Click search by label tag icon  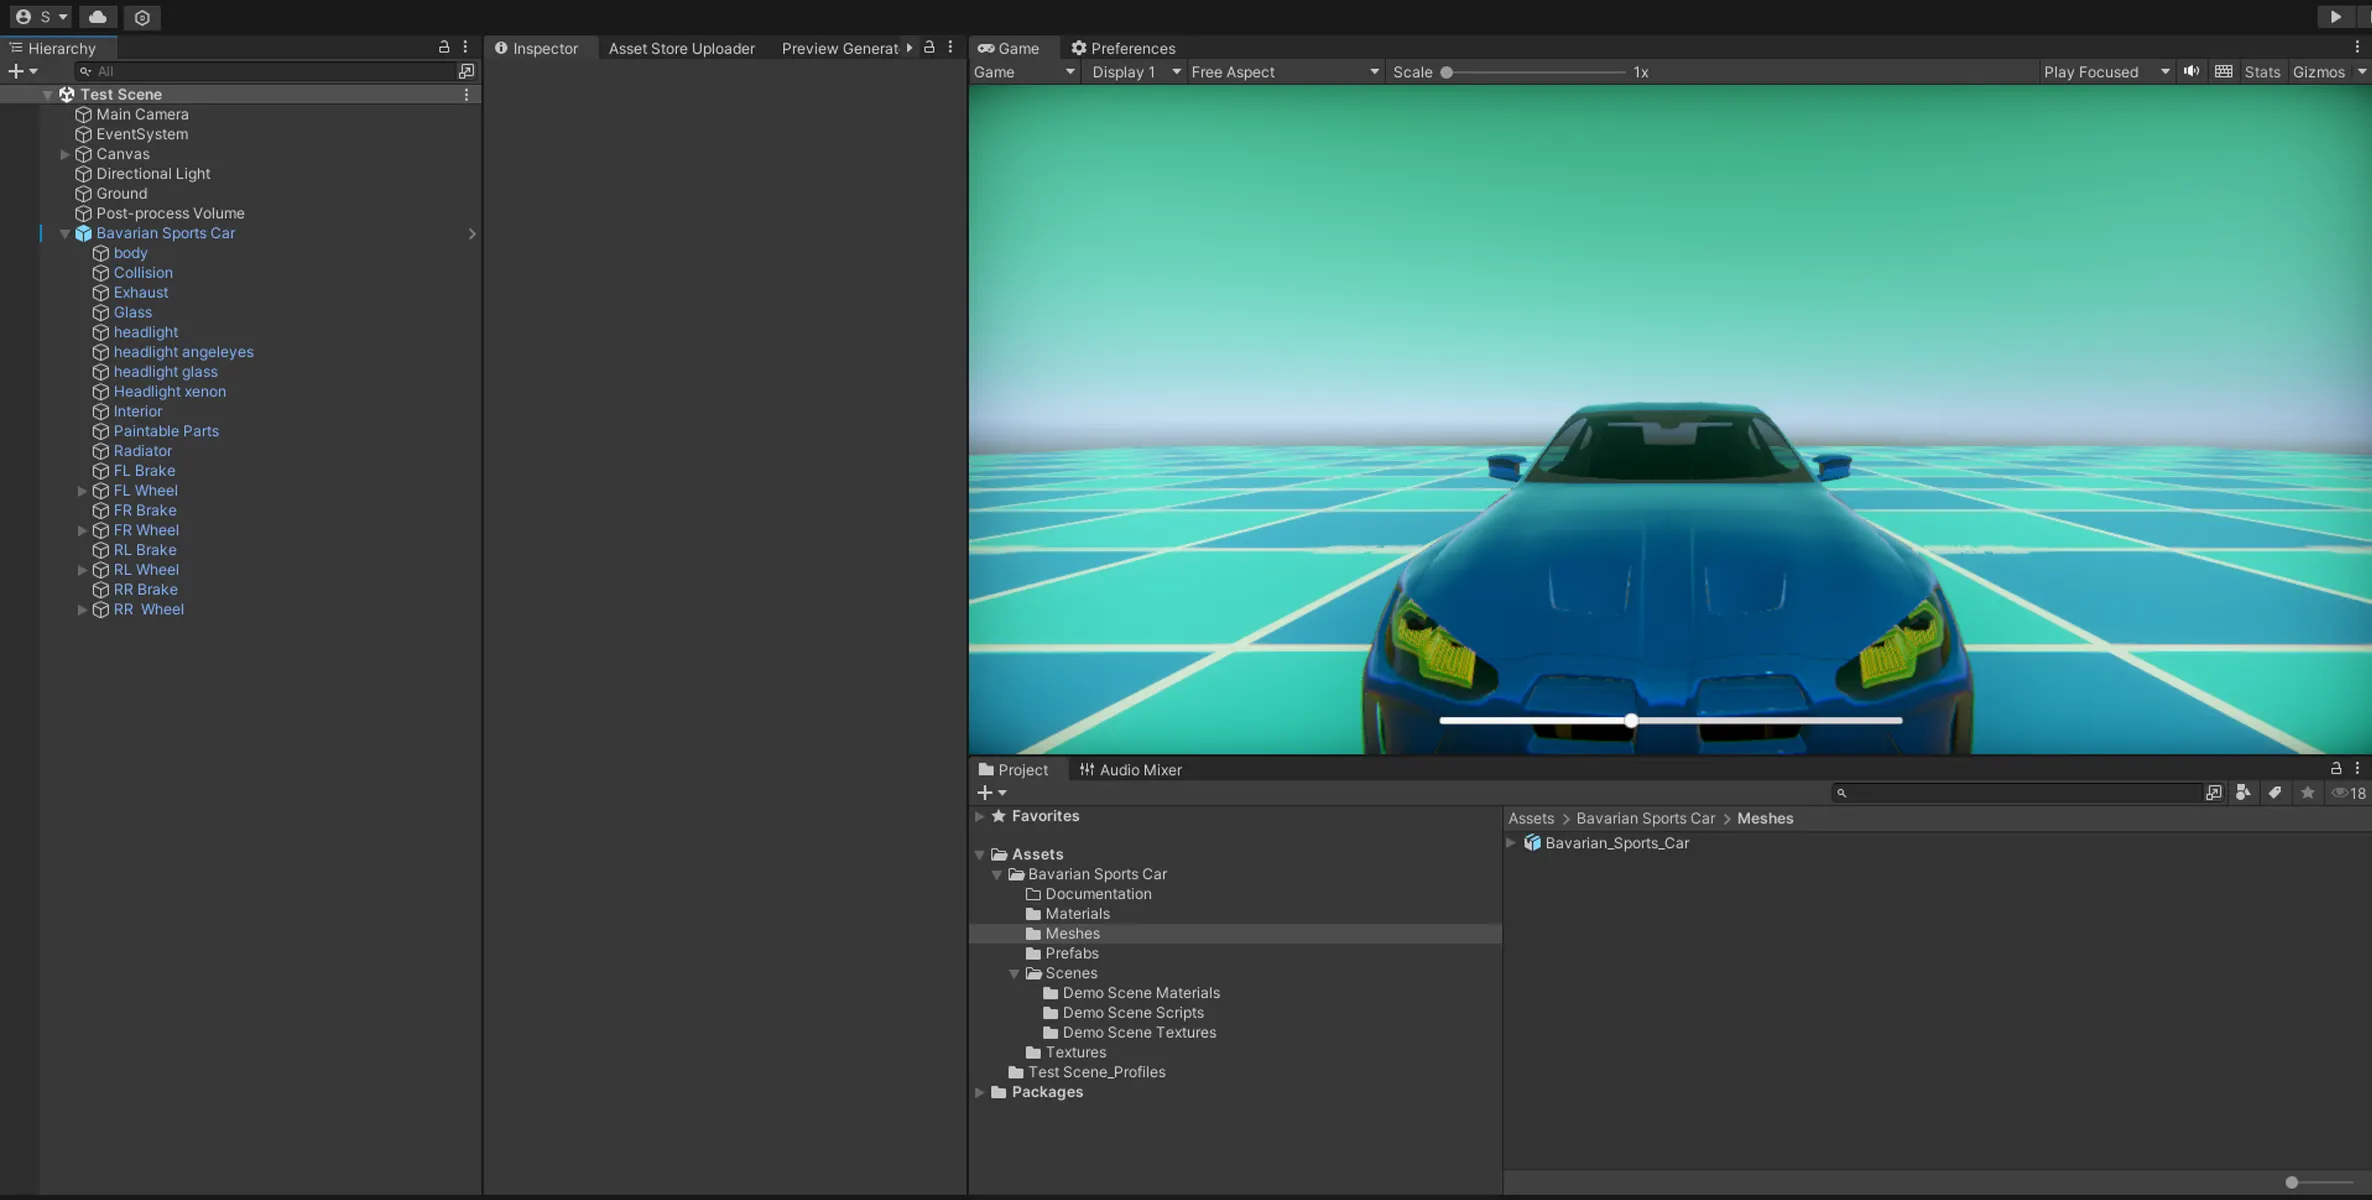click(2275, 792)
